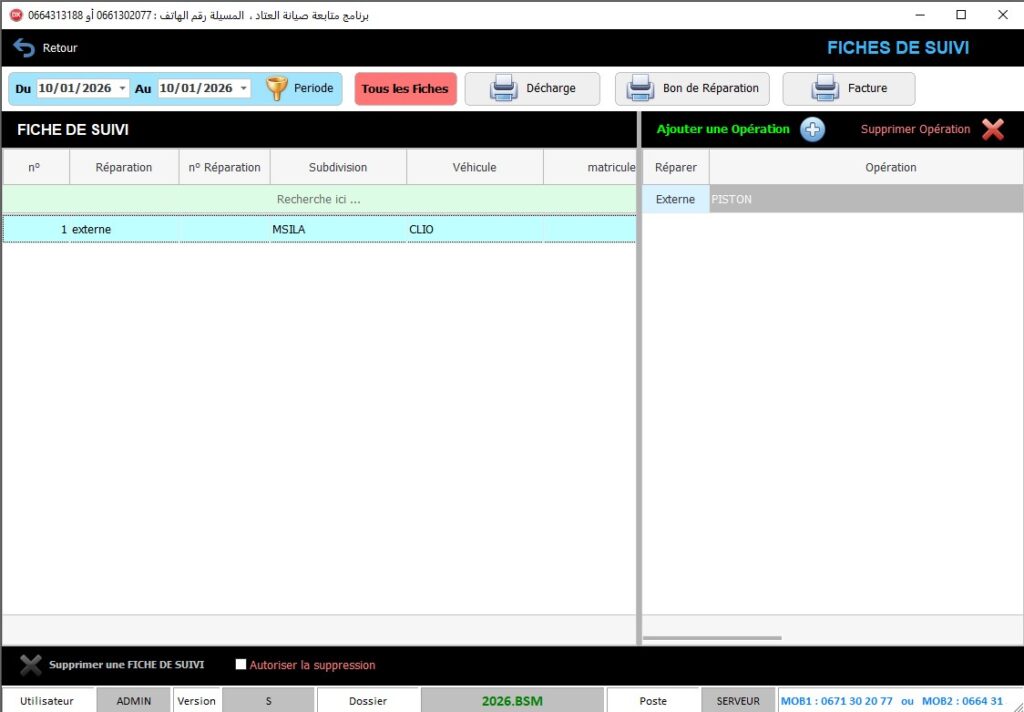Enable the Autoriser la suppression checkbox
The width and height of the screenshot is (1024, 712).
point(240,665)
